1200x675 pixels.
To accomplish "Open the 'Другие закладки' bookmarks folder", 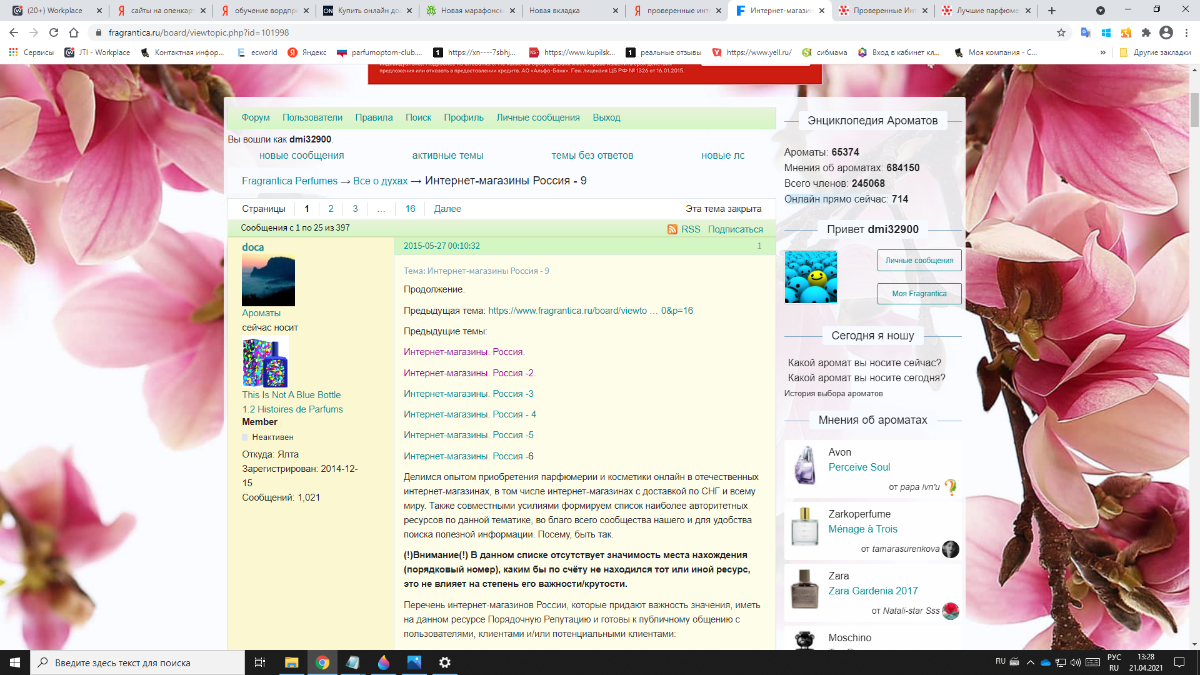I will 1154,52.
